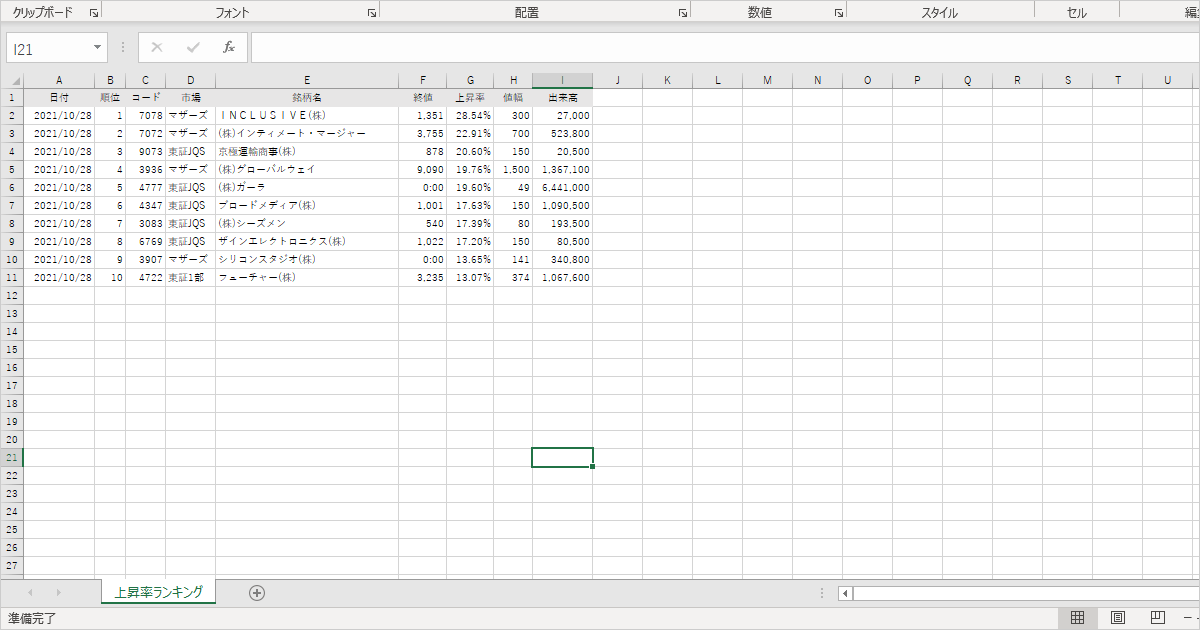
Task: Click the スタイル ribbon group label
Action: click(939, 13)
